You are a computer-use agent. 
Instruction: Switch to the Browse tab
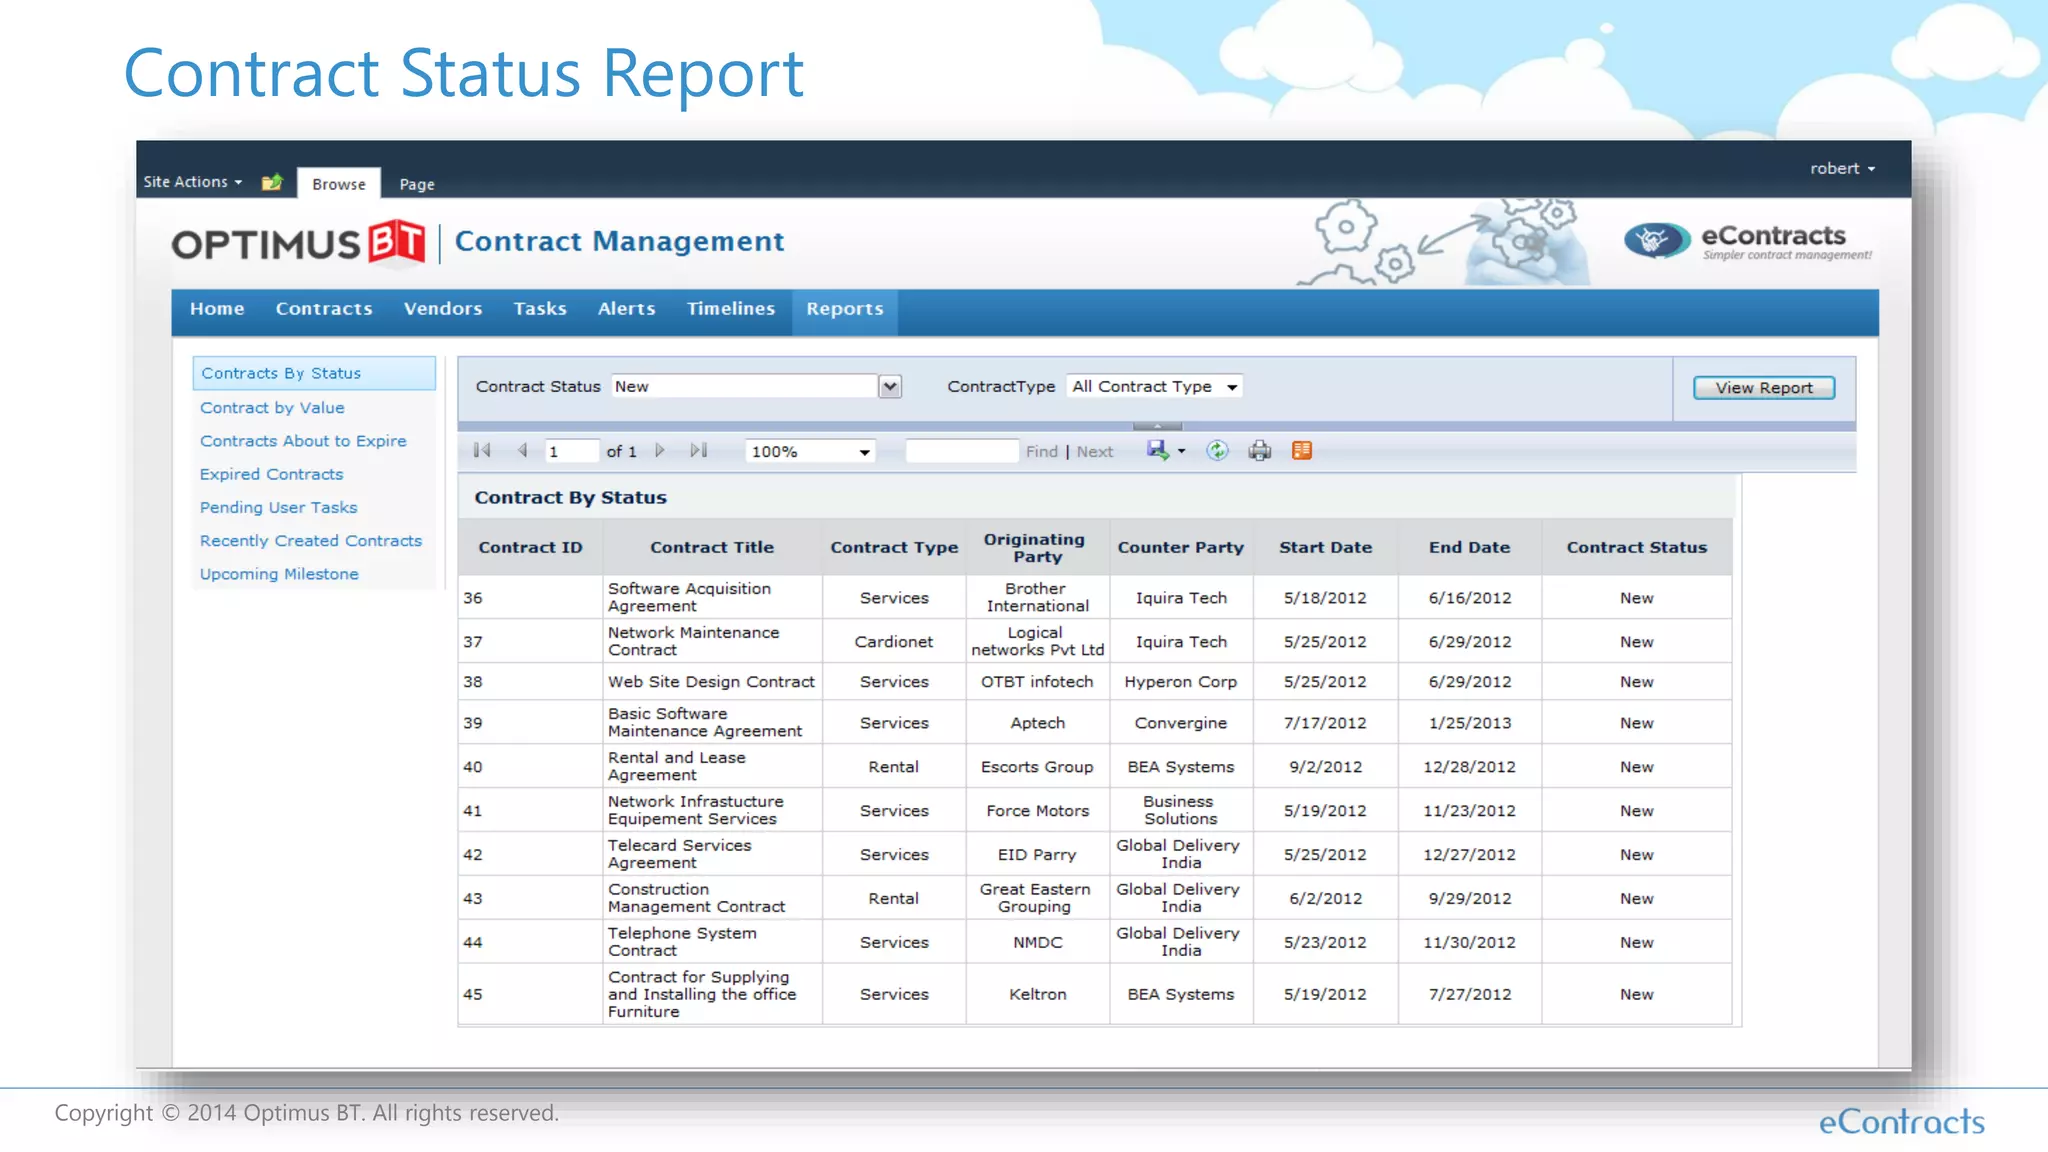point(339,184)
